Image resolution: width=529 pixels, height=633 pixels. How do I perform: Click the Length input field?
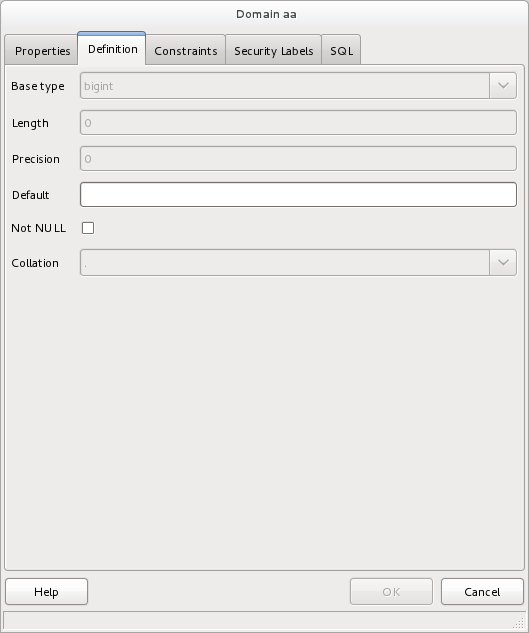298,123
